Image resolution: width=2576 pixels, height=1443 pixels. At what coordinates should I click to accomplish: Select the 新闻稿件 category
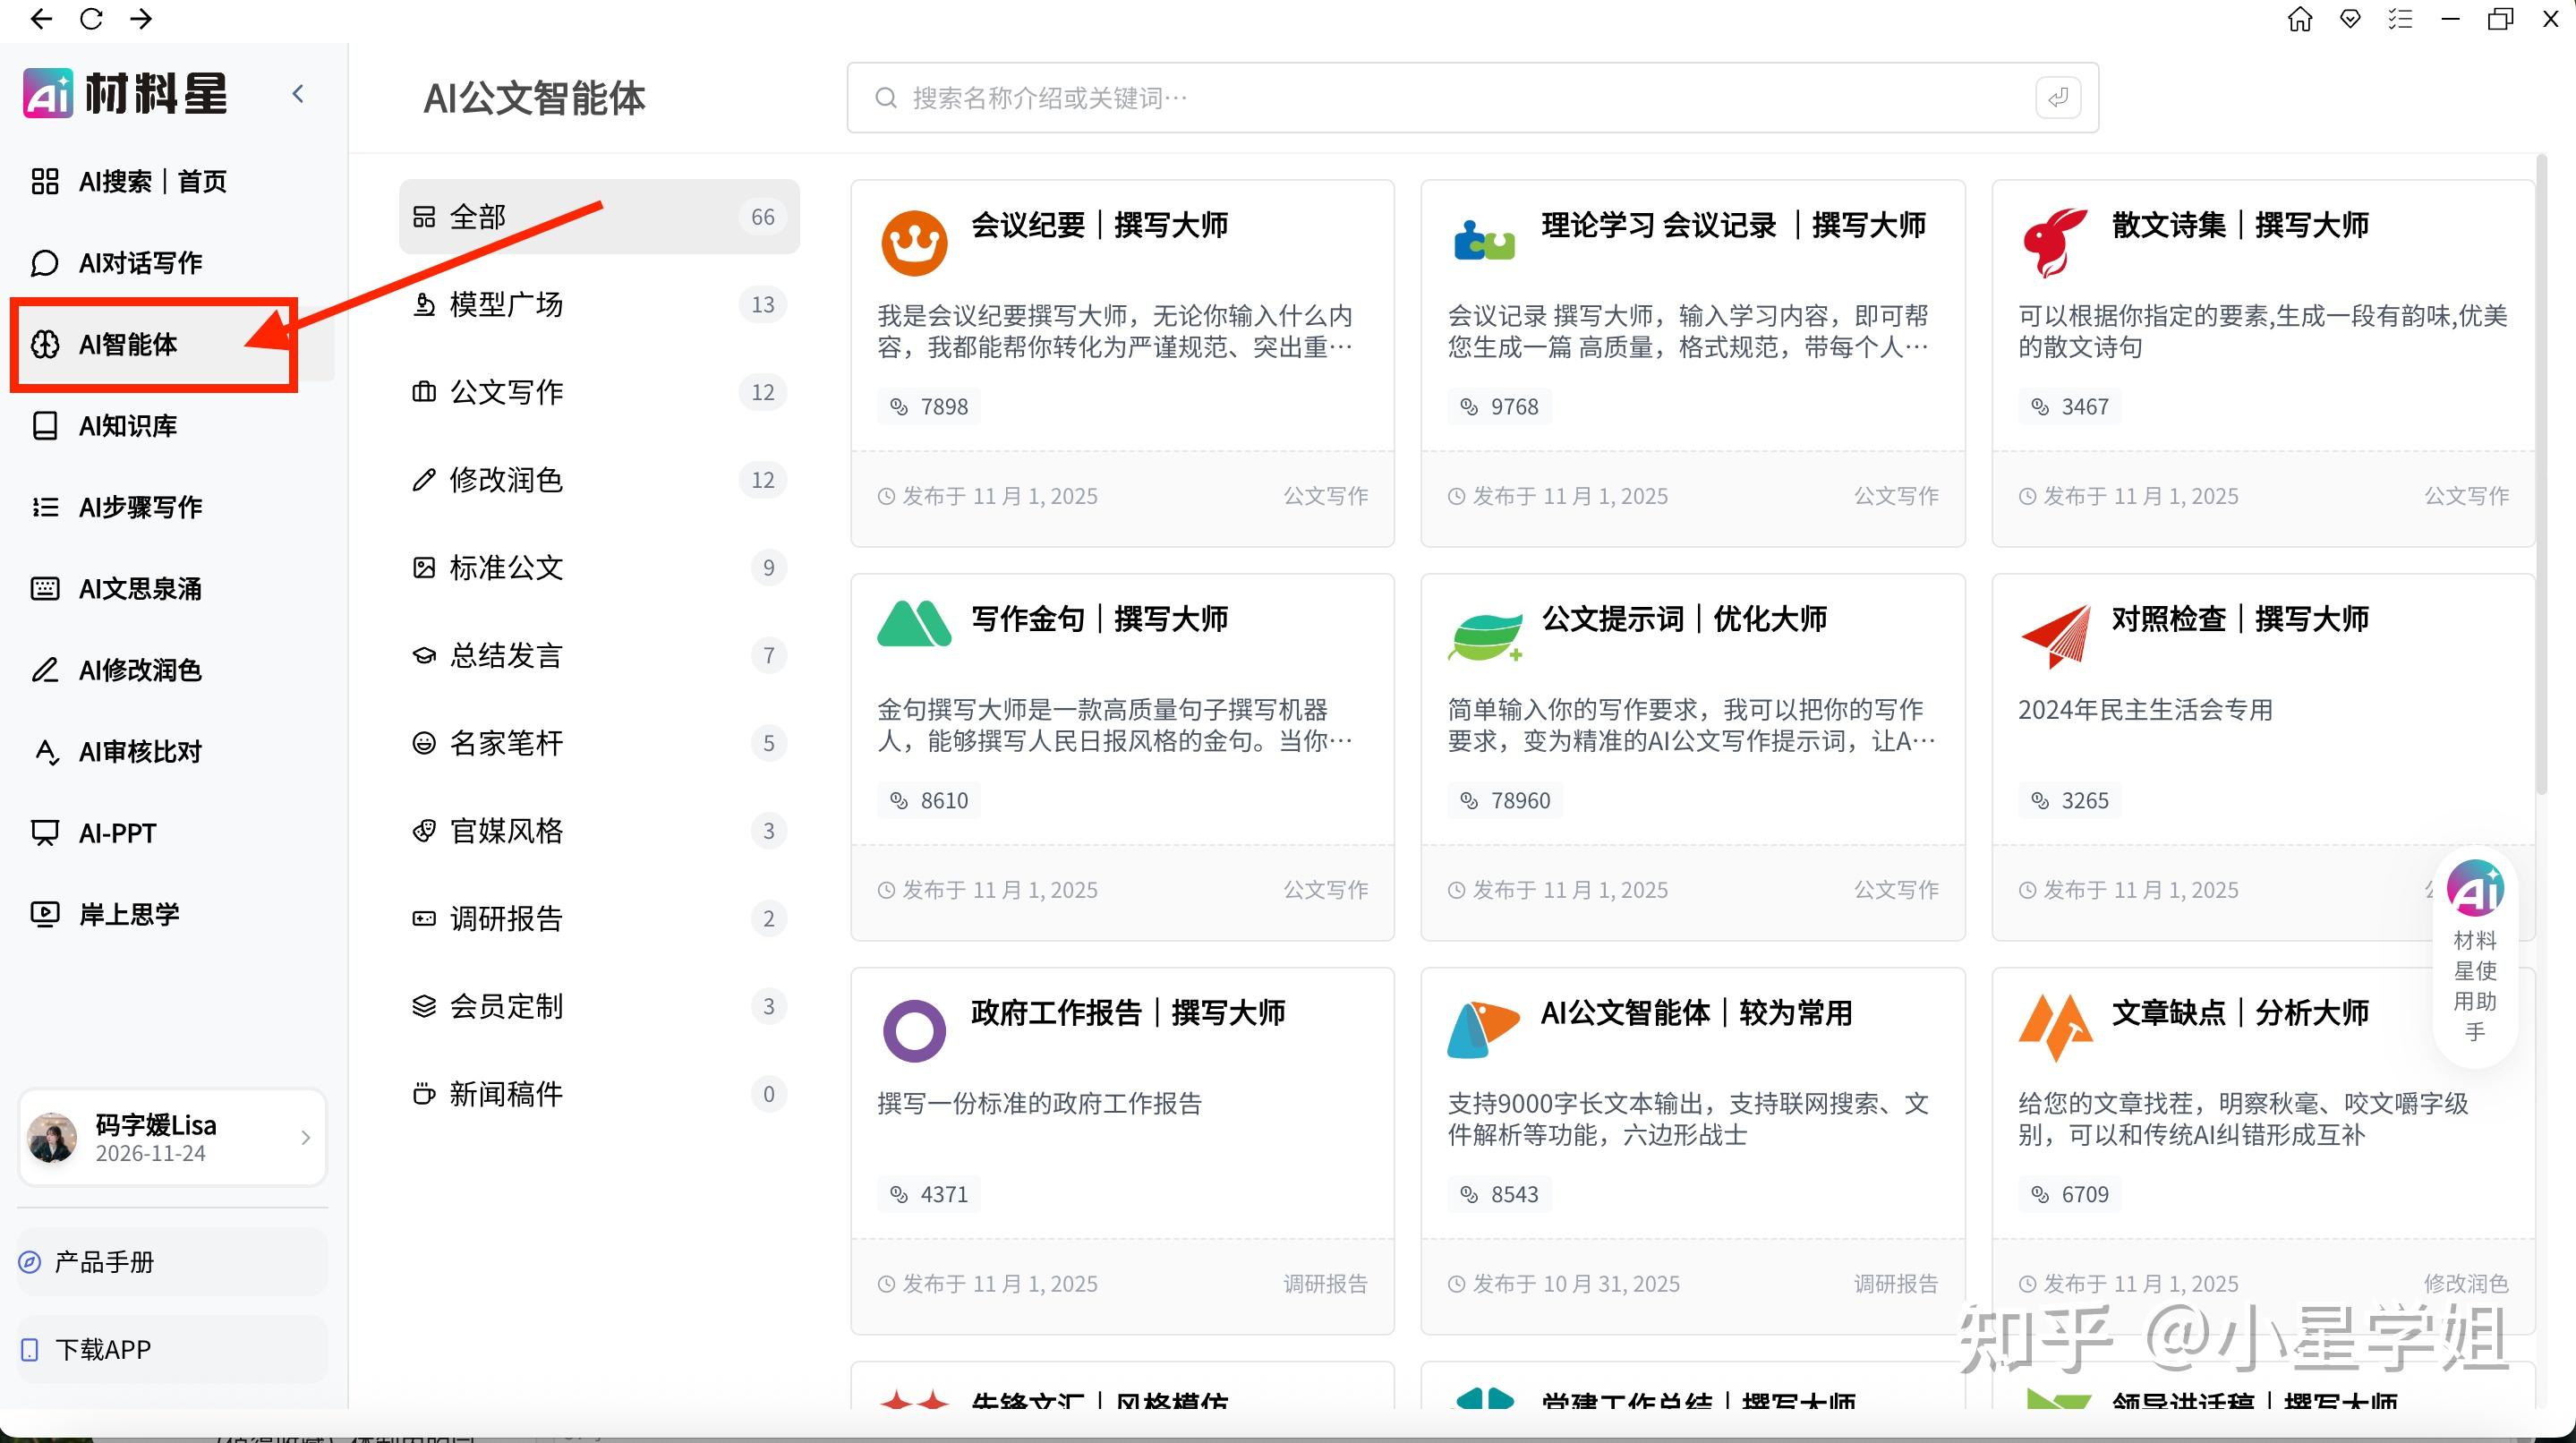(599, 1094)
